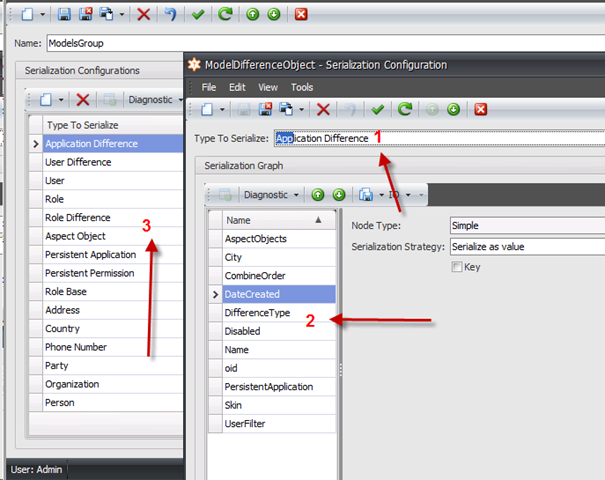Click red Delete X in Serialization Configuration toolbar
Screen dimensions: 605x480
click(323, 110)
